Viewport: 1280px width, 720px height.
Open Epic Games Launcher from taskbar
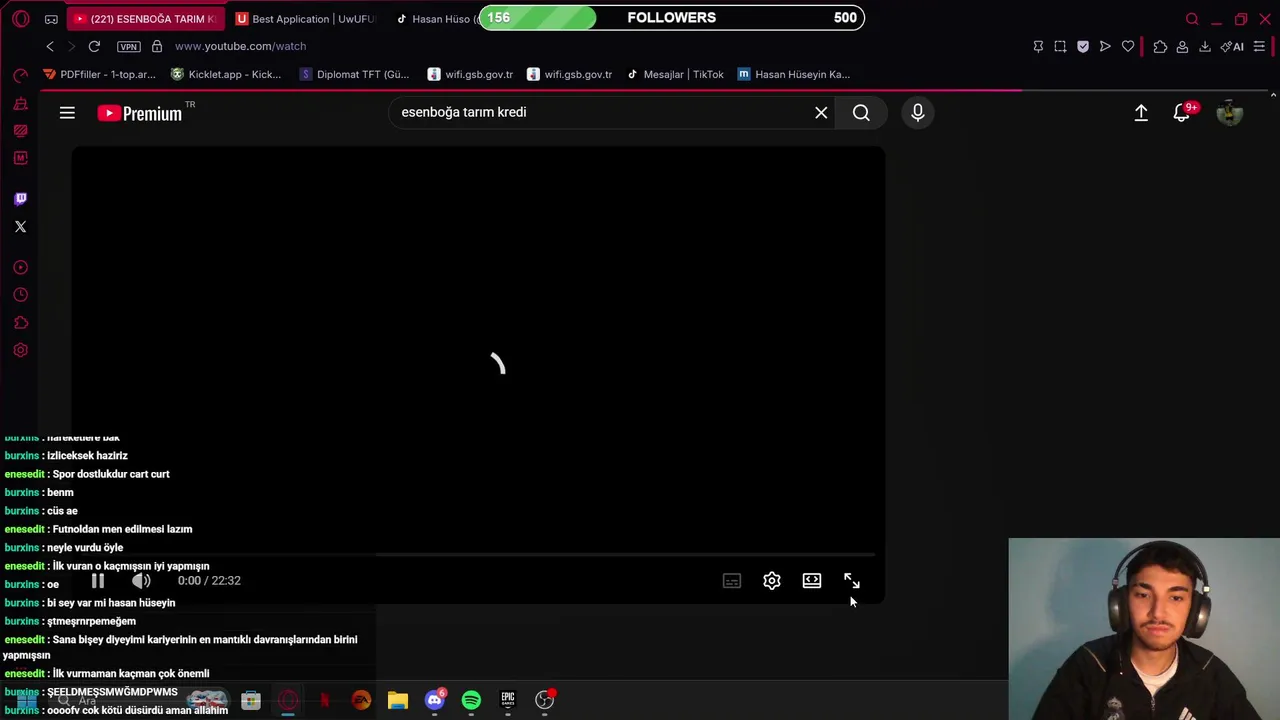click(x=508, y=700)
